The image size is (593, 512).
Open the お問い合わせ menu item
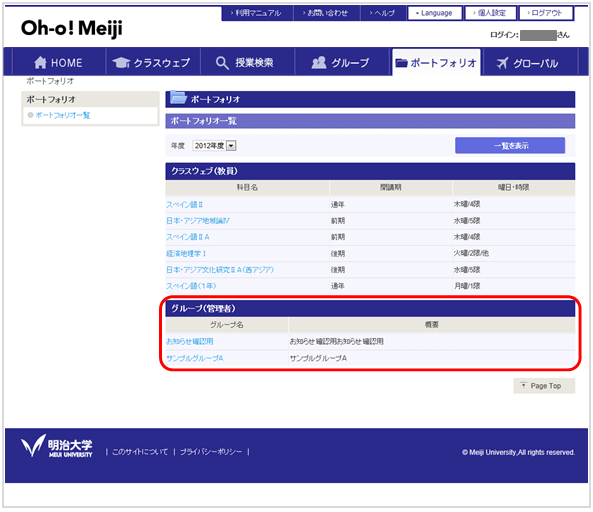(327, 13)
